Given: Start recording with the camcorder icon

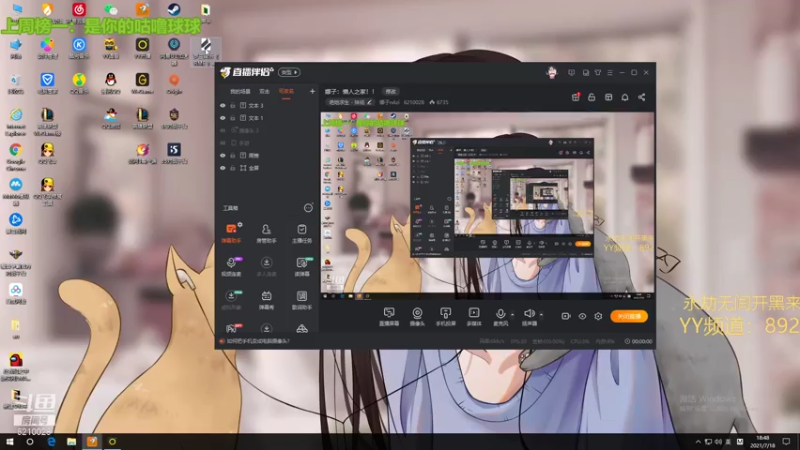Looking at the screenshot, I should [x=566, y=316].
